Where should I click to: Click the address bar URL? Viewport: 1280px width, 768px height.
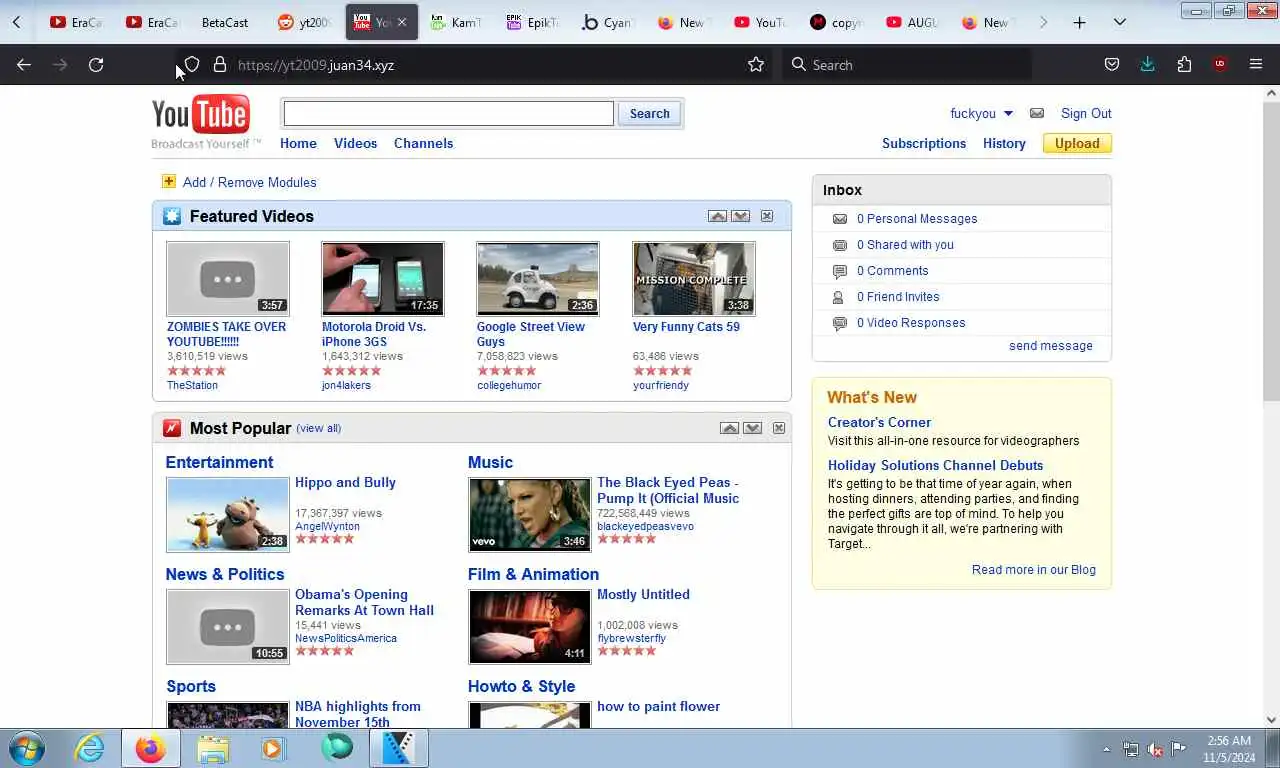[x=316, y=65]
